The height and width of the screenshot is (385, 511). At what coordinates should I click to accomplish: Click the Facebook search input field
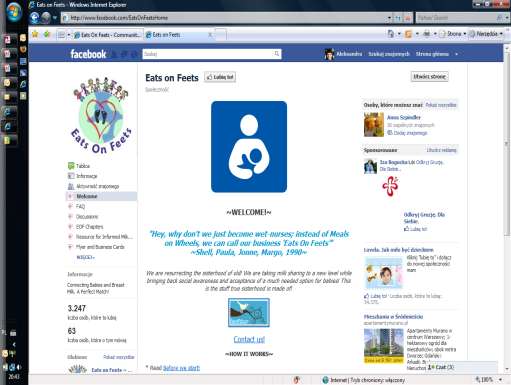click(x=208, y=54)
